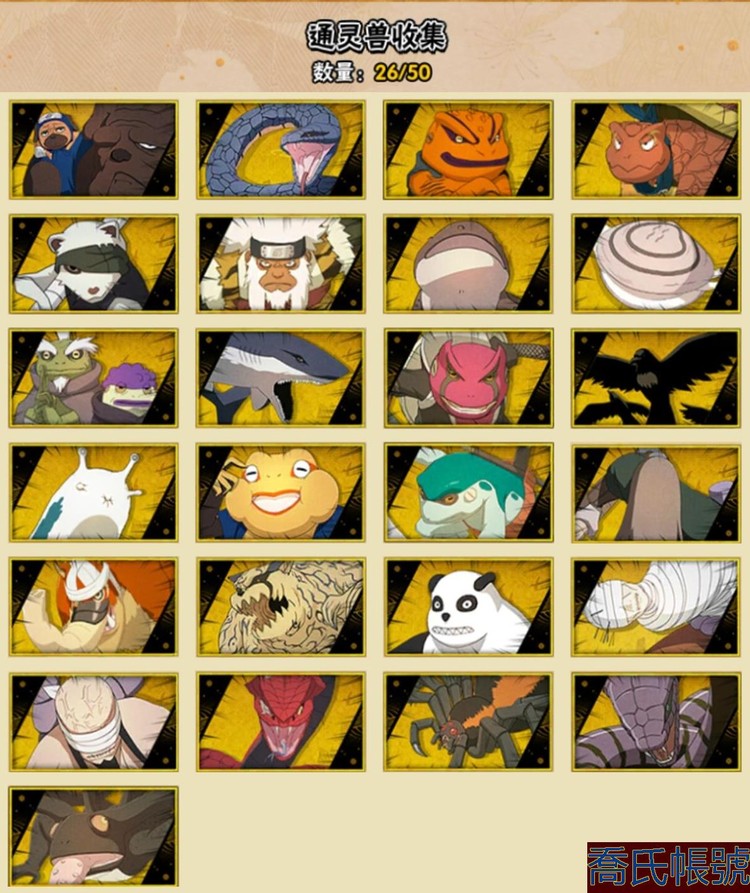Select the monkey king Enma card

pos(281,264)
